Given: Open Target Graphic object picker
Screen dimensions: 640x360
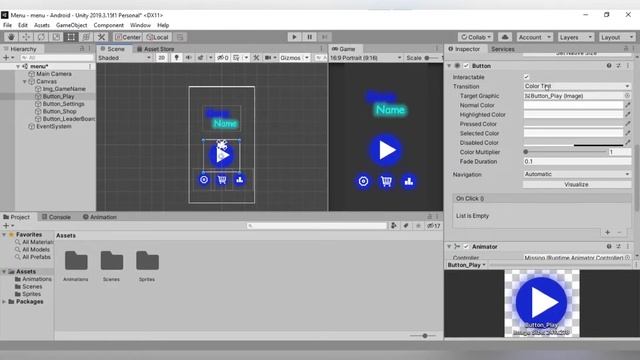Looking at the screenshot, I should coord(627,96).
